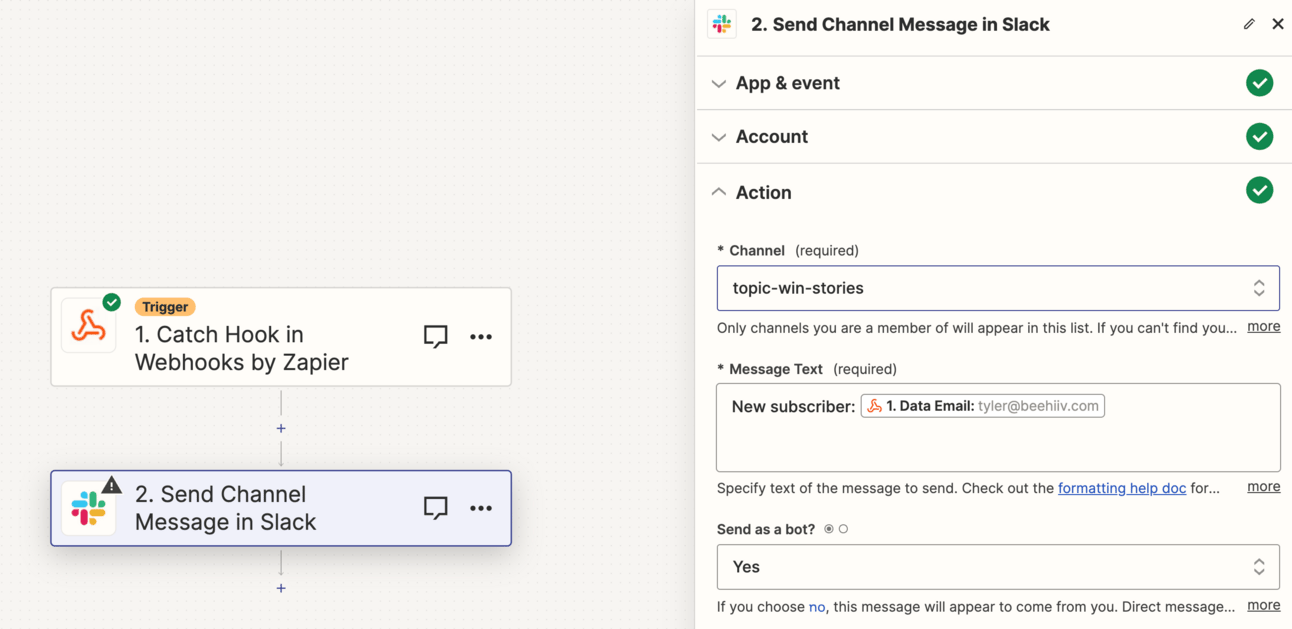Show more of the Channel help text
Image resolution: width=1292 pixels, height=629 pixels.
pyautogui.click(x=1264, y=326)
